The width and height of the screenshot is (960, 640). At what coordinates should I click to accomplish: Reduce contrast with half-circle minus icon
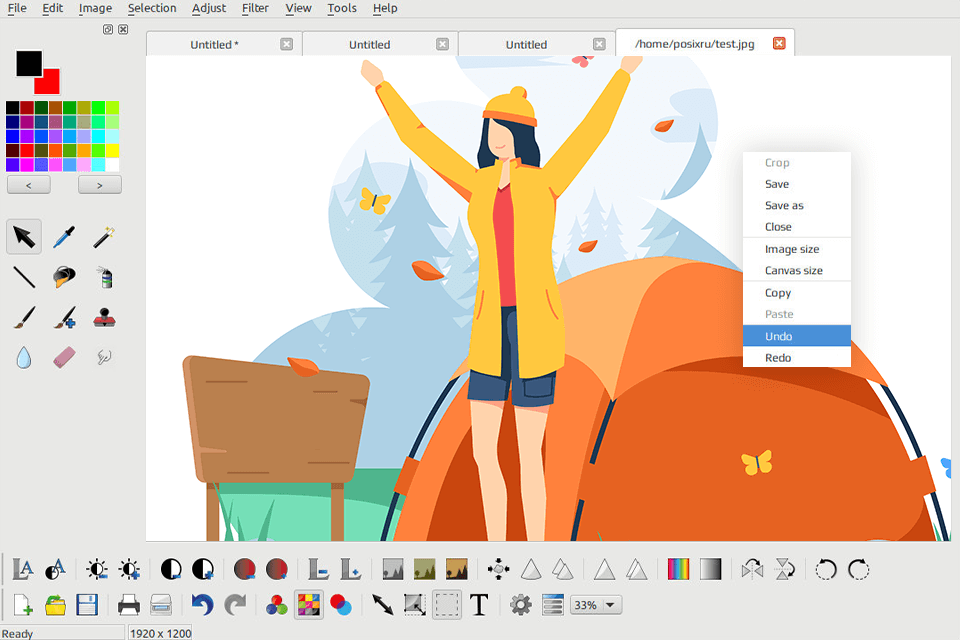click(171, 570)
